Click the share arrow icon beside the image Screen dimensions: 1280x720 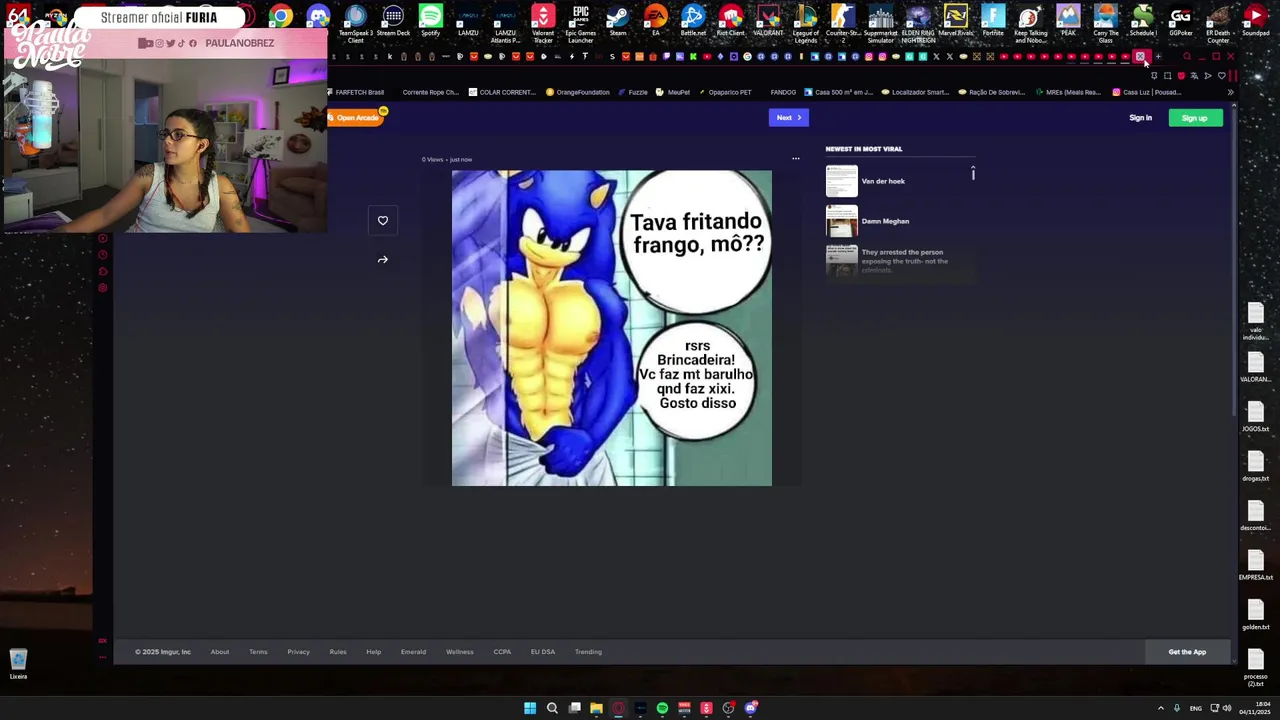tap(383, 260)
